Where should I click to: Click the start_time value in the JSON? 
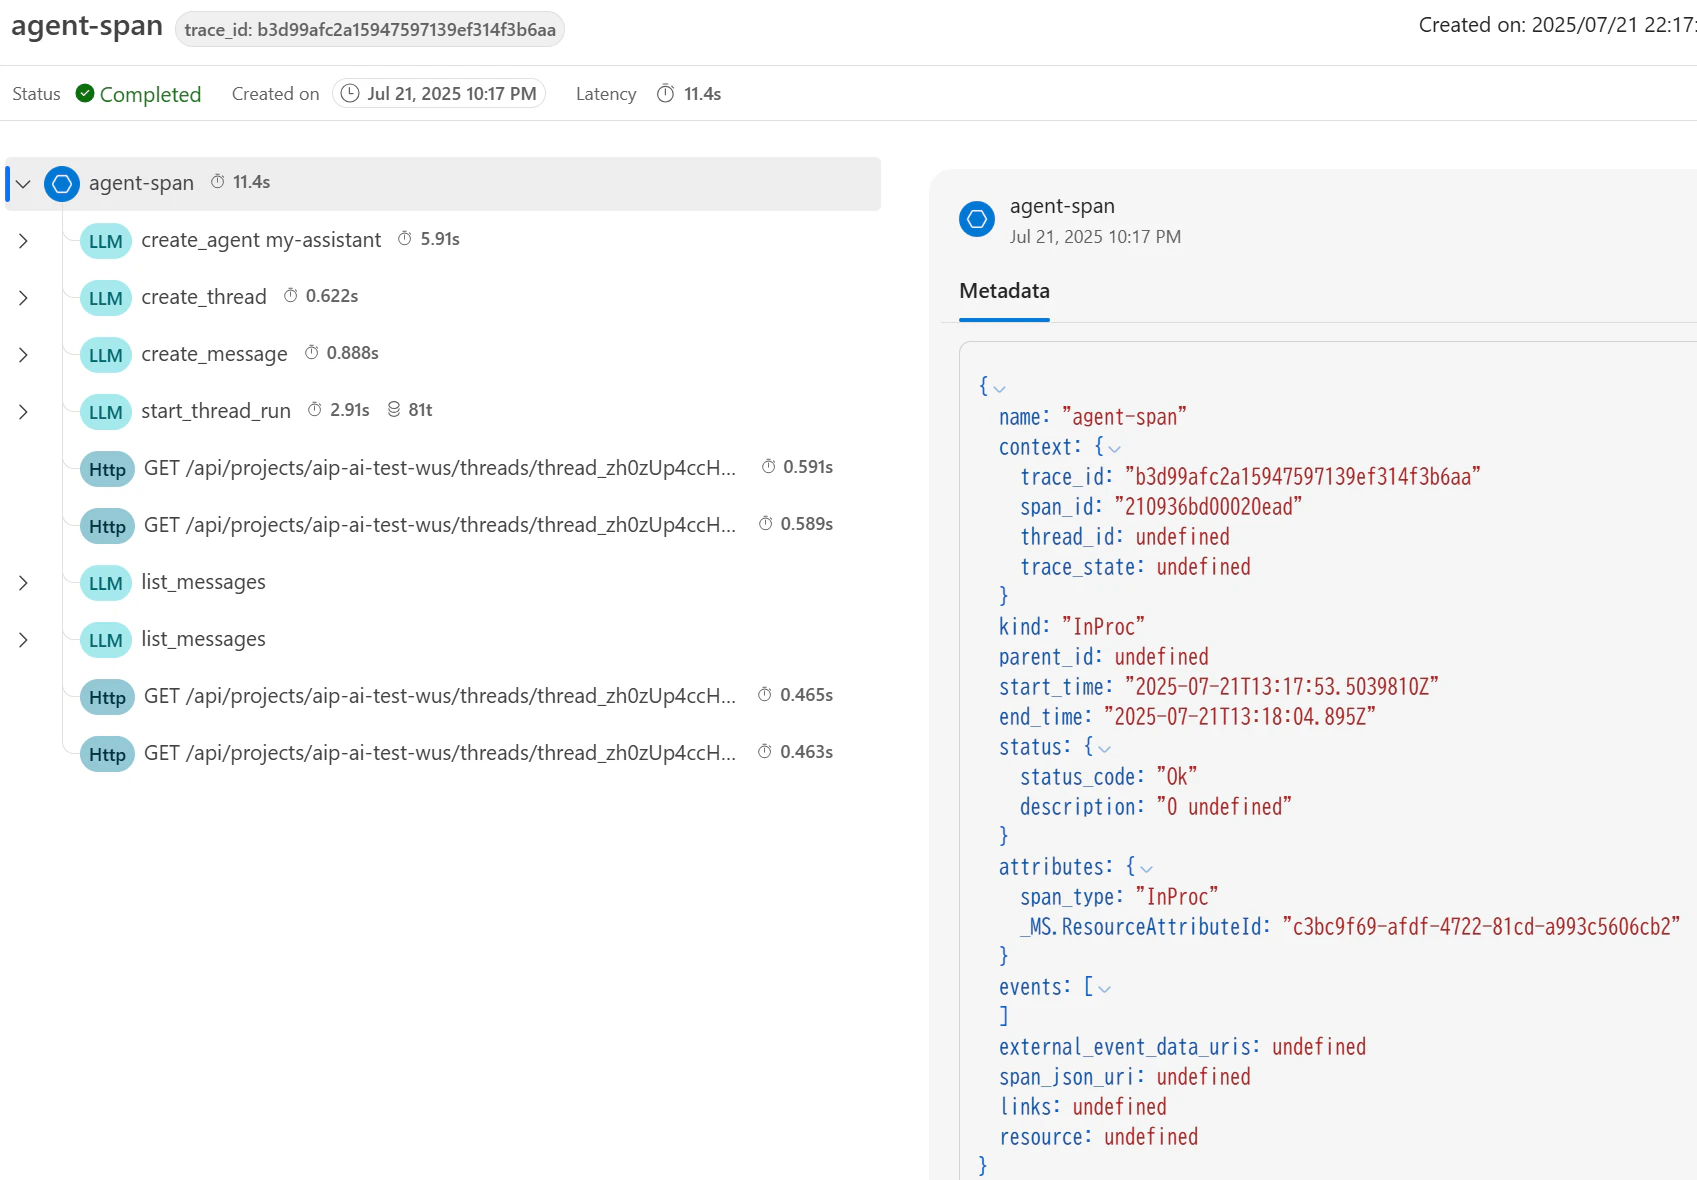click(1282, 687)
